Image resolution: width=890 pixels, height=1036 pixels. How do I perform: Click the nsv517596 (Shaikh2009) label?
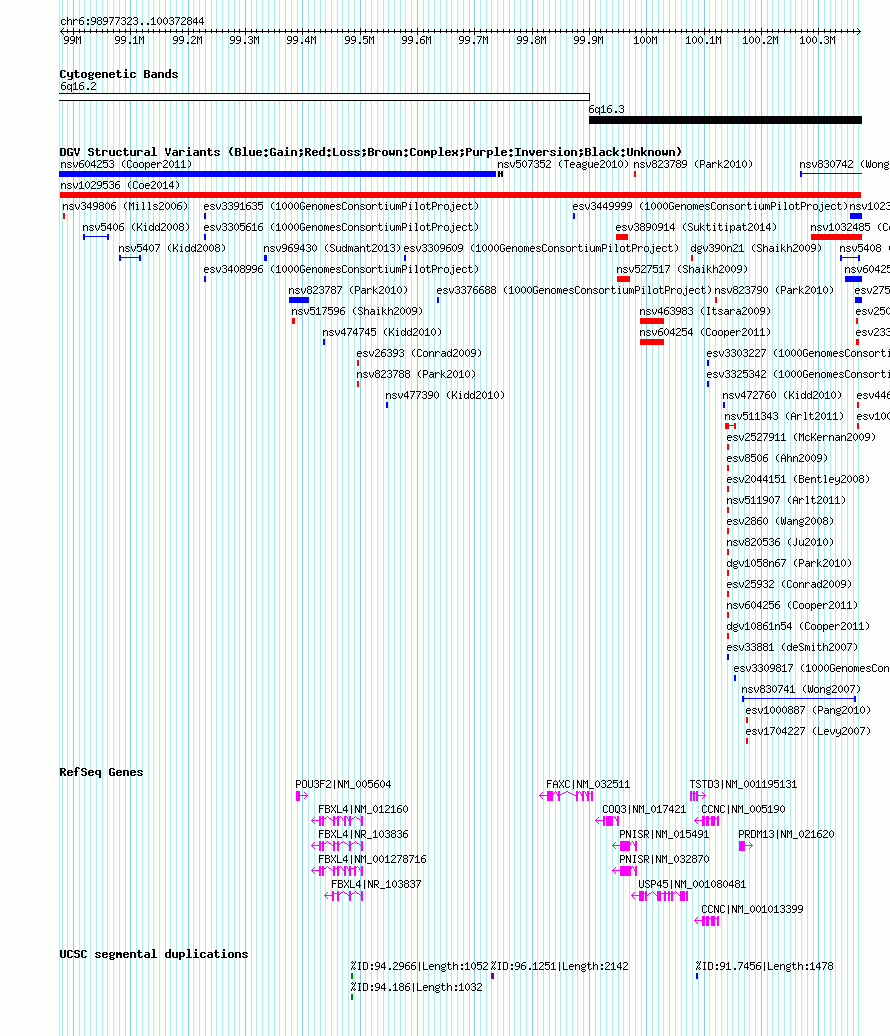(x=357, y=311)
